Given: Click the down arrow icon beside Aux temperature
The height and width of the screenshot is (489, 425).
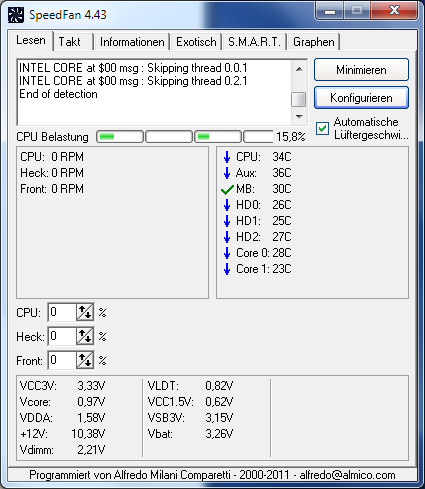Looking at the screenshot, I should 227,173.
